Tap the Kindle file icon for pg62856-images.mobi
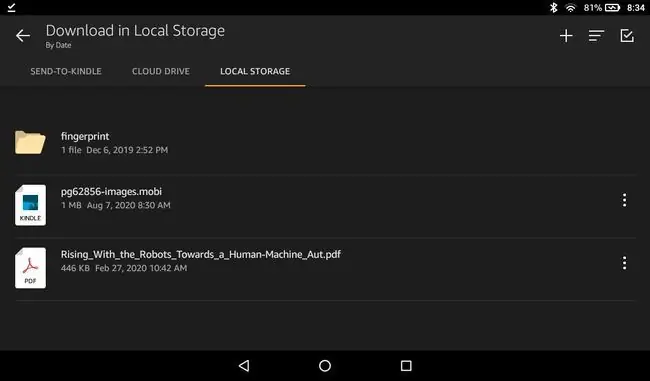This screenshot has height=381, width=650. (x=30, y=205)
